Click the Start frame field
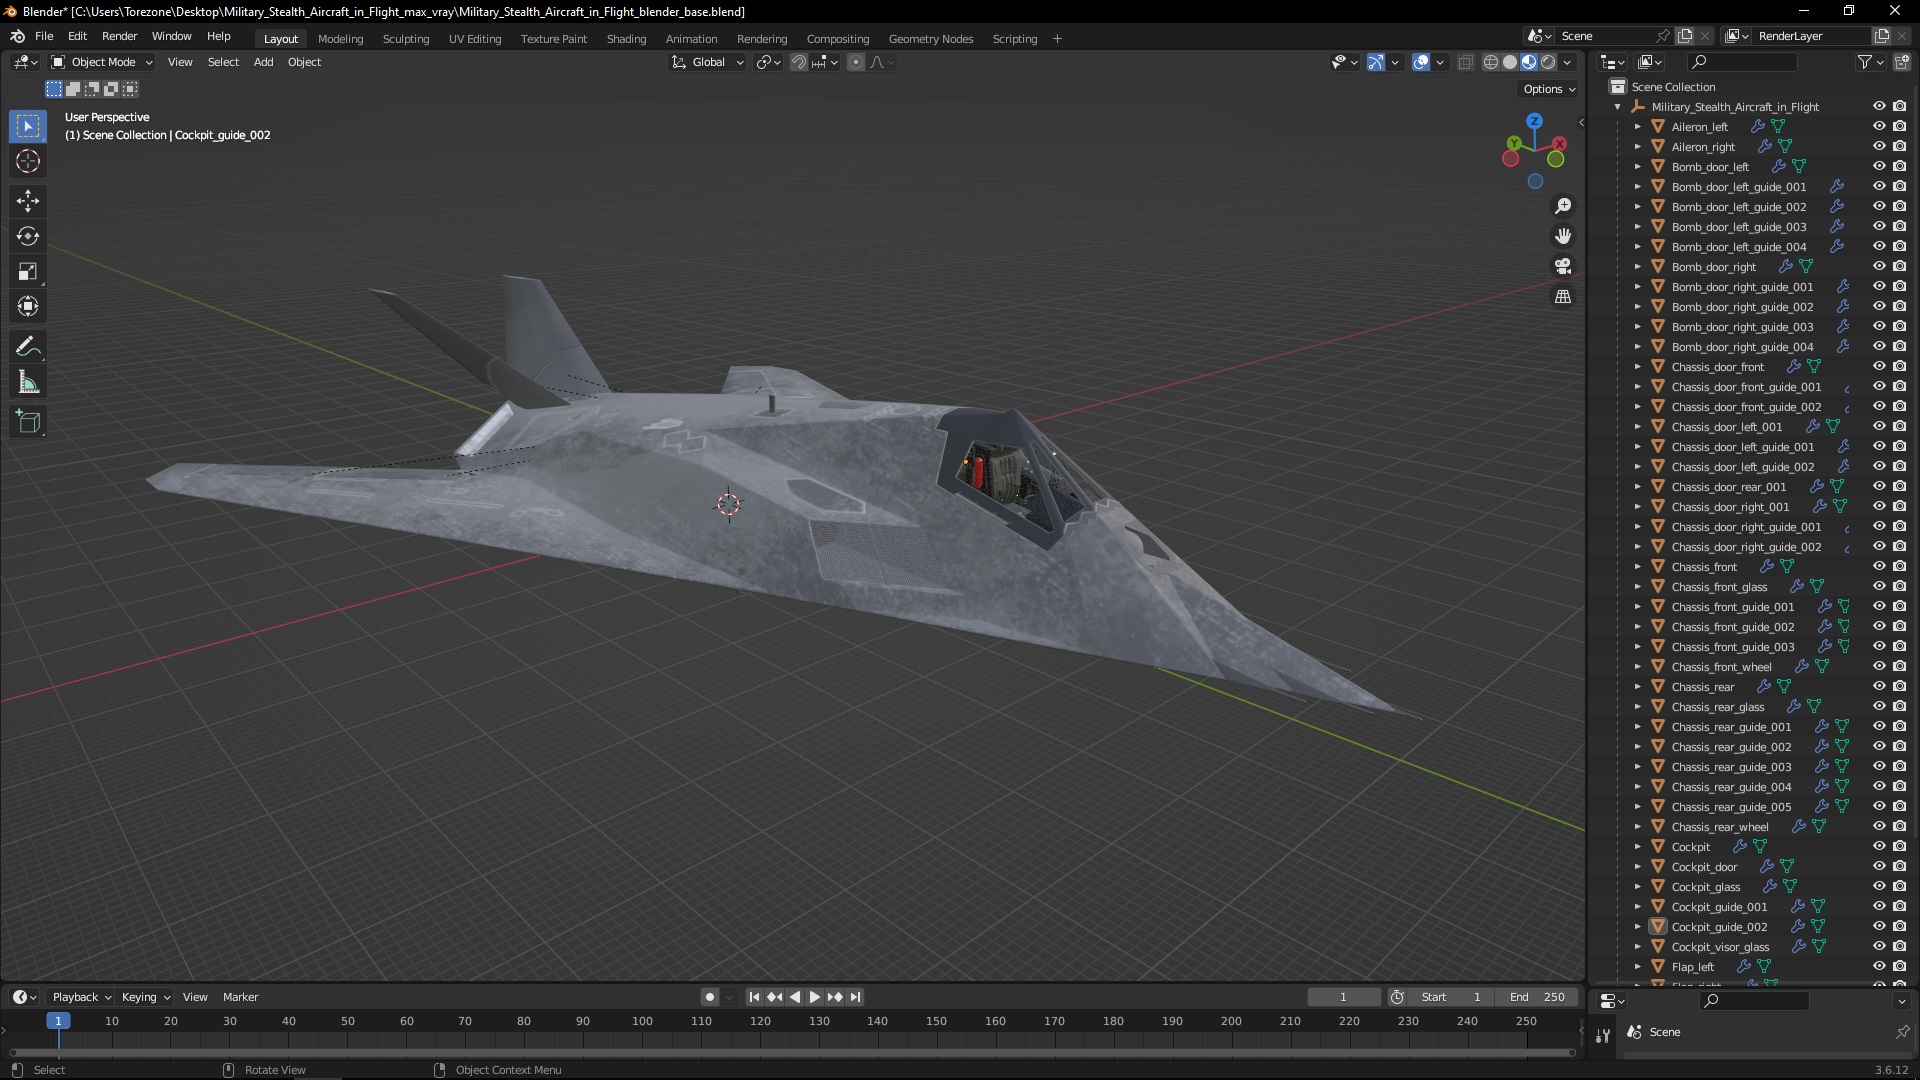Image resolution: width=1920 pixels, height=1080 pixels. (1451, 997)
